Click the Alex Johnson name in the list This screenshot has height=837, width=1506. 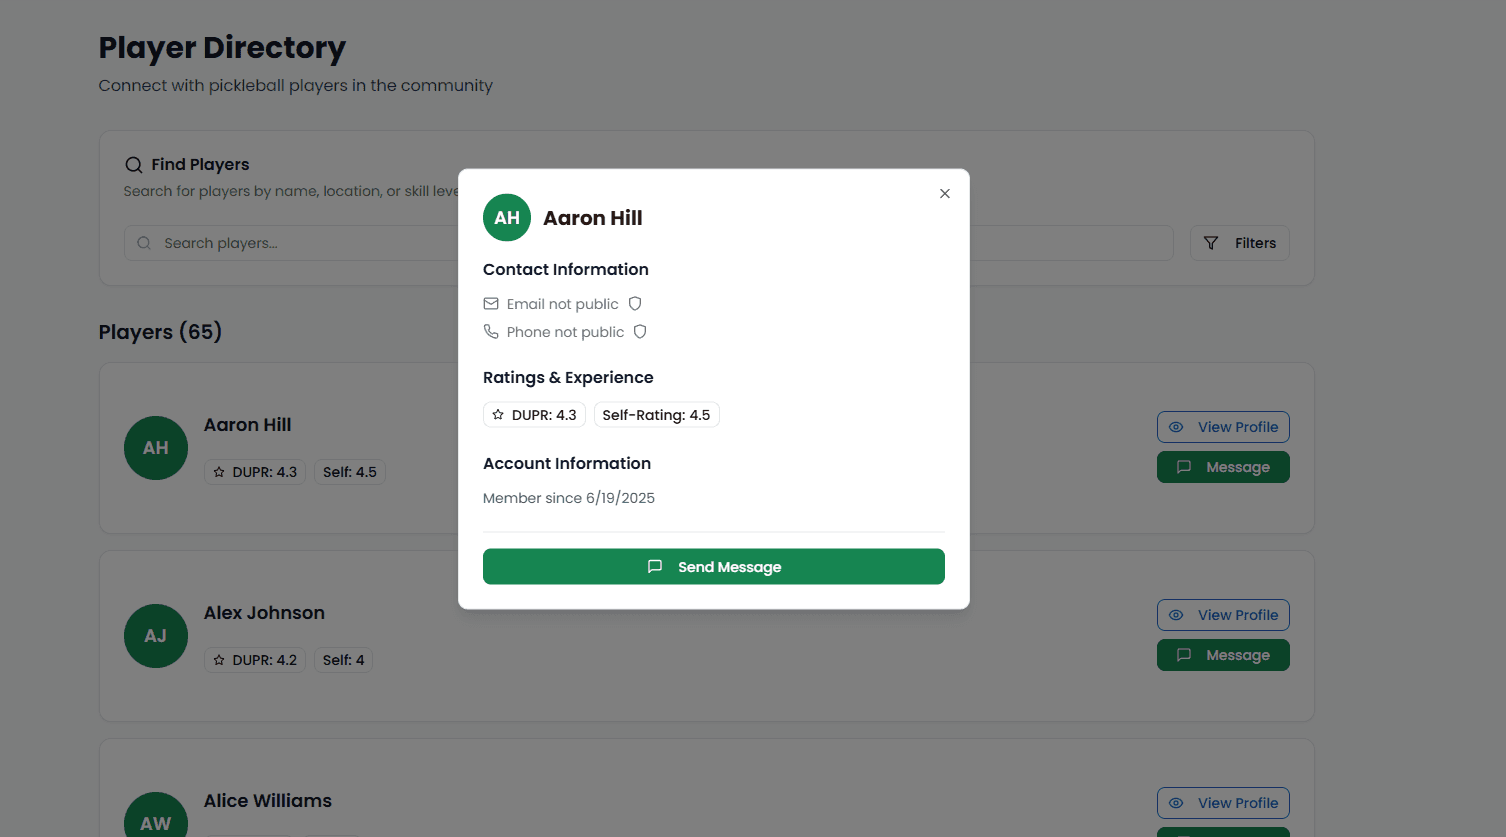[264, 613]
